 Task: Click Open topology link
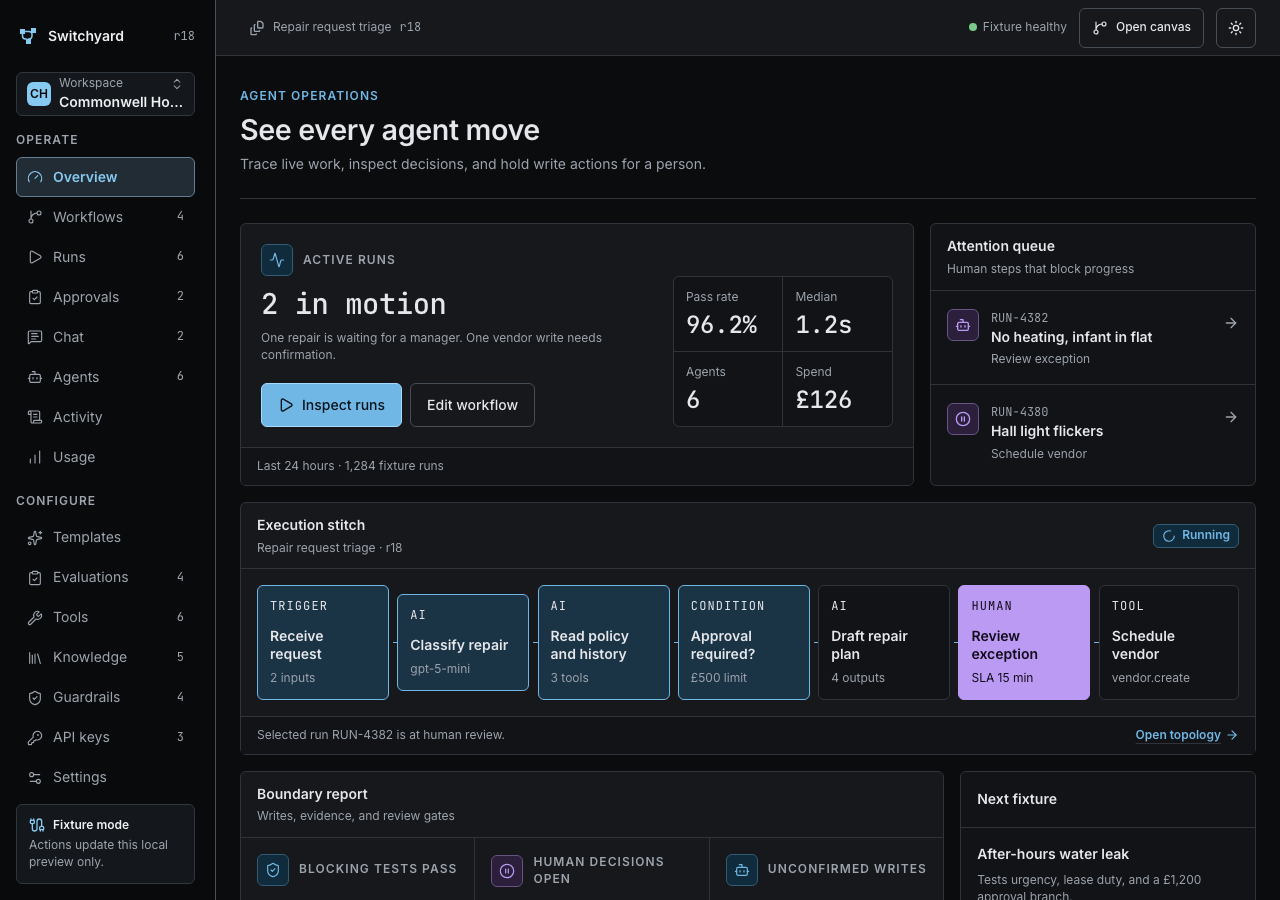coord(1187,735)
